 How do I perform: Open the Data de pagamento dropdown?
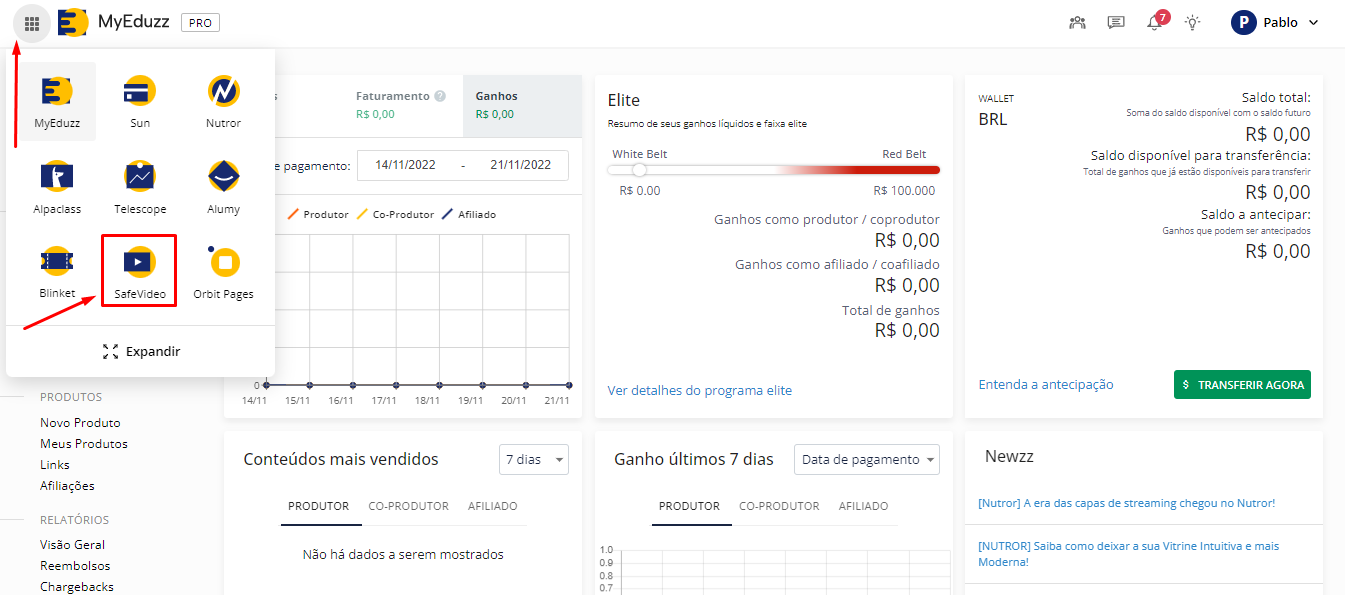(867, 460)
